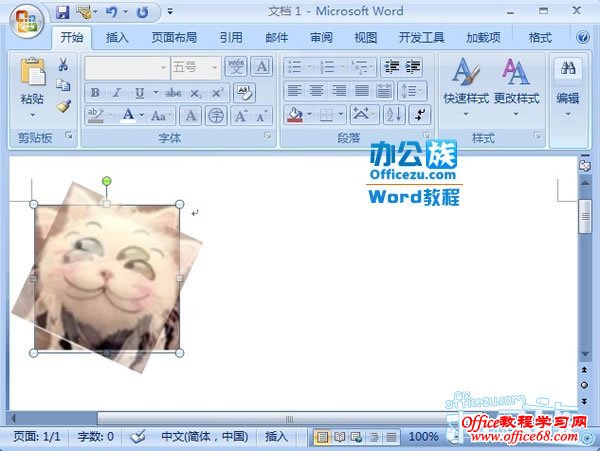The height and width of the screenshot is (451, 600).
Task: Switch to the 格式 tab
Action: click(540, 37)
